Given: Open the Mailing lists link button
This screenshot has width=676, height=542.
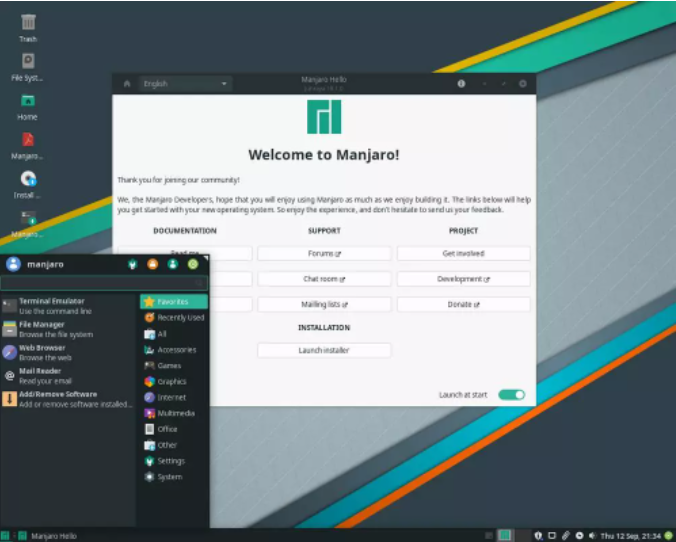Looking at the screenshot, I should tap(324, 304).
